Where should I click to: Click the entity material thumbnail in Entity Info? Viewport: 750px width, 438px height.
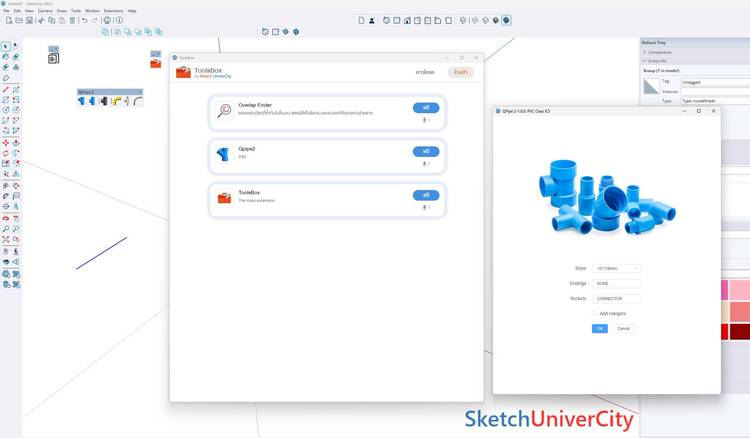(x=651, y=86)
